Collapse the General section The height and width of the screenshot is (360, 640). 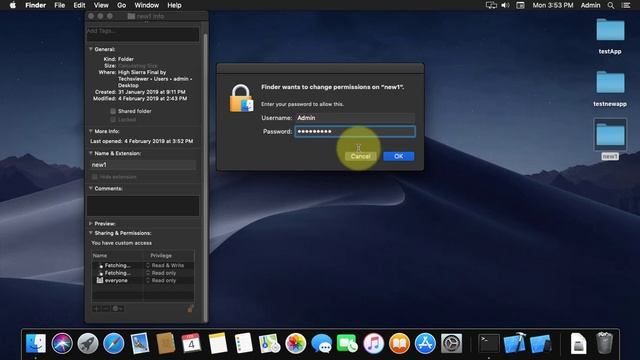coord(91,49)
